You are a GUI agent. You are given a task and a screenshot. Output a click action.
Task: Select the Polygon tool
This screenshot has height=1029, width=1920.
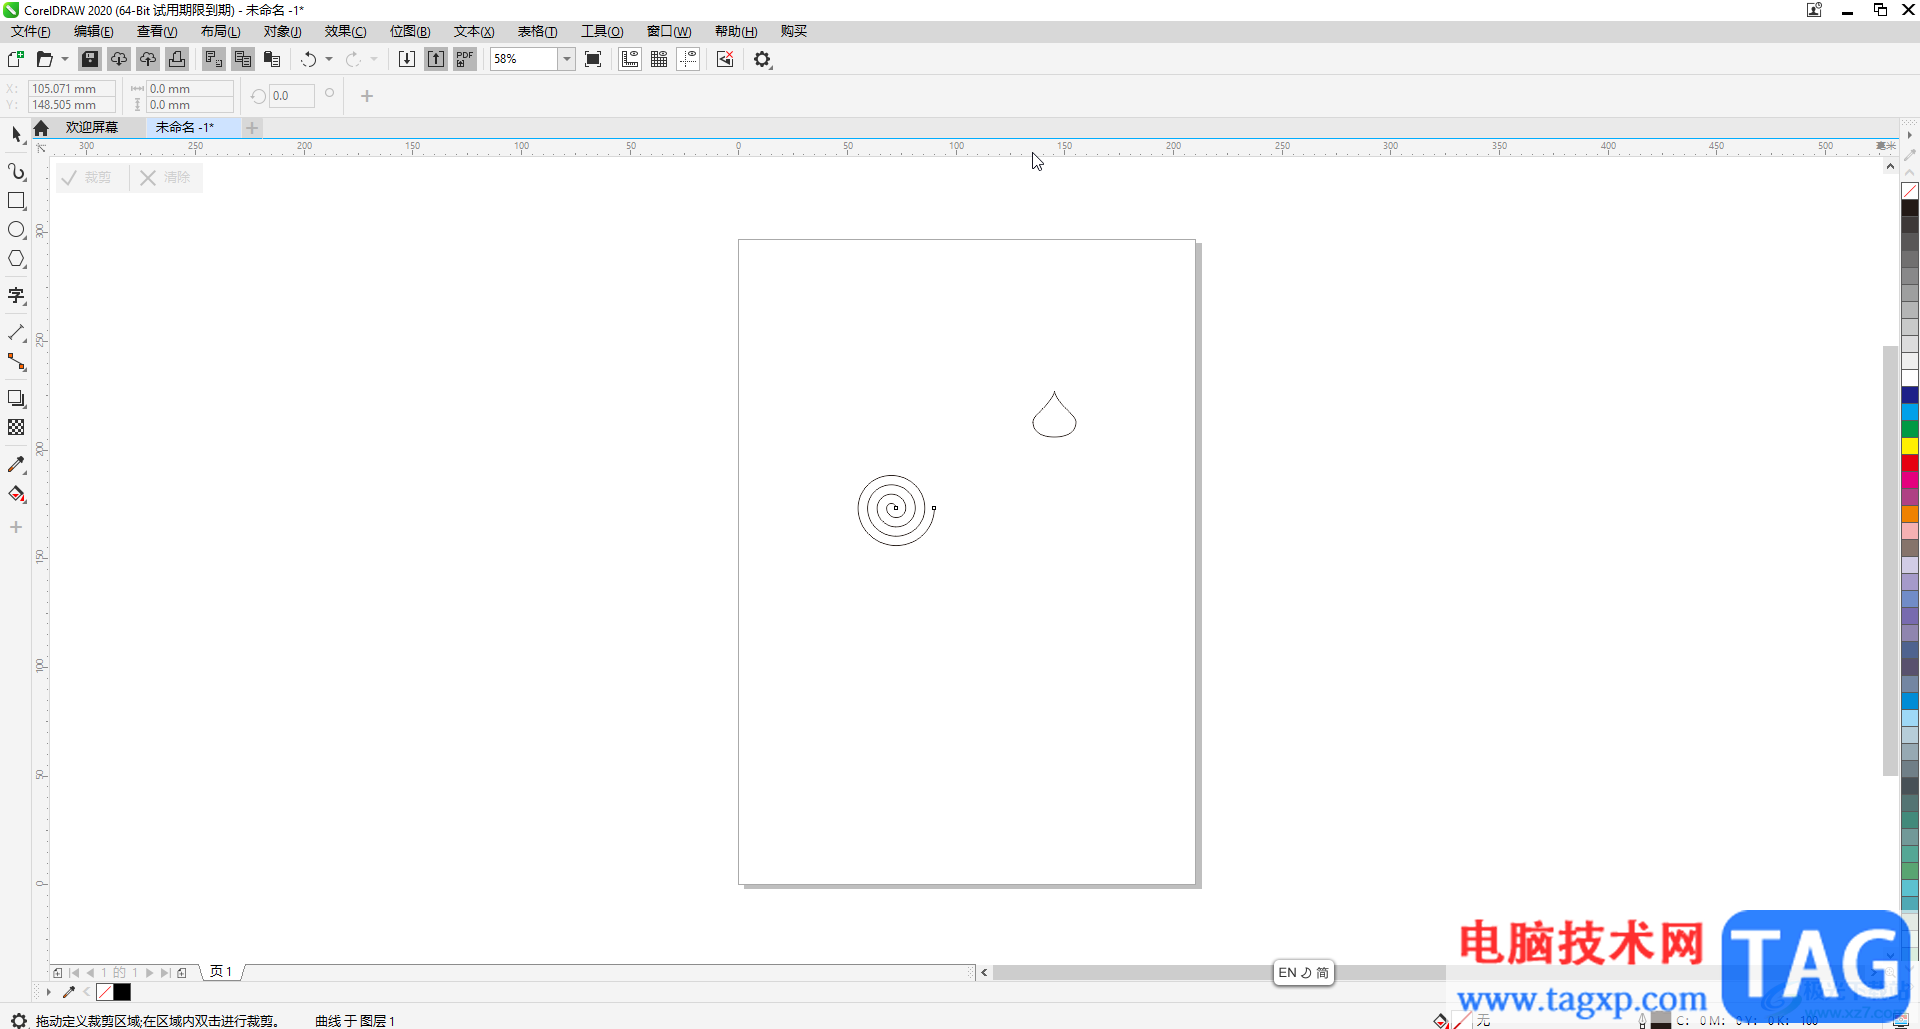[x=16, y=259]
